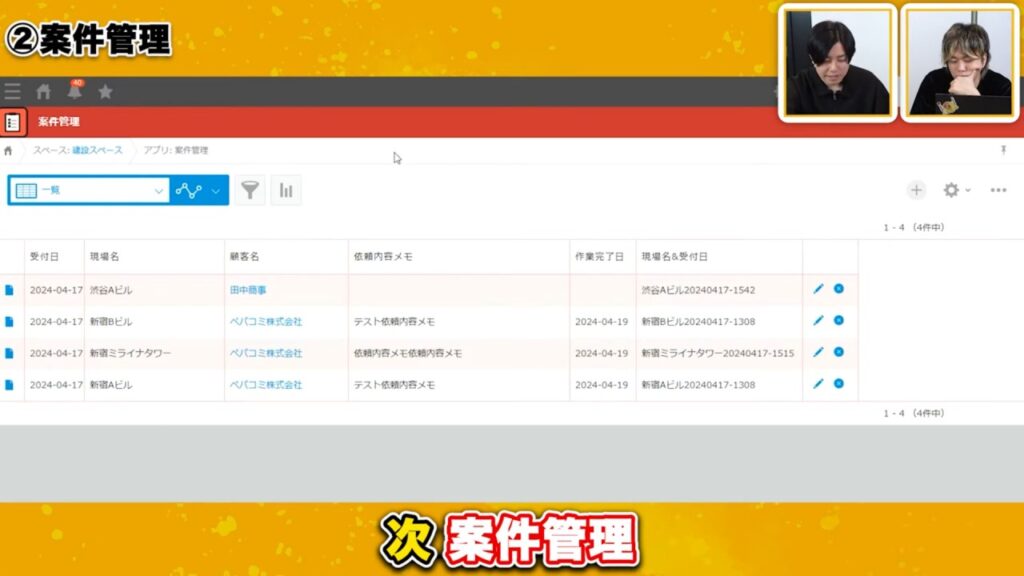Open the 建設スペース breadcrumb link

point(97,149)
